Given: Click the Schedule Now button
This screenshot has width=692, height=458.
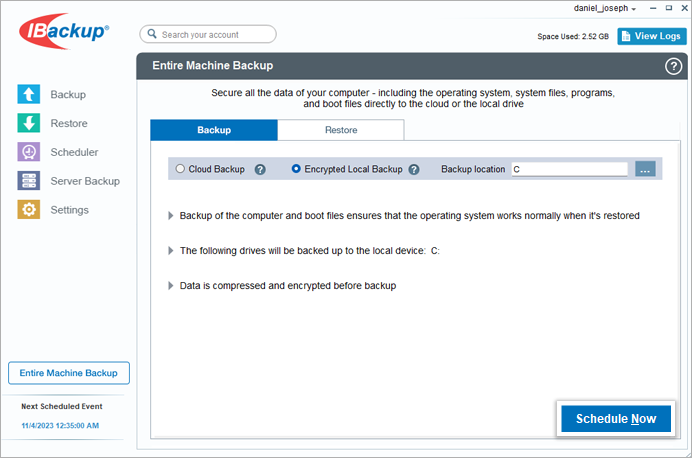Looking at the screenshot, I should click(x=616, y=419).
